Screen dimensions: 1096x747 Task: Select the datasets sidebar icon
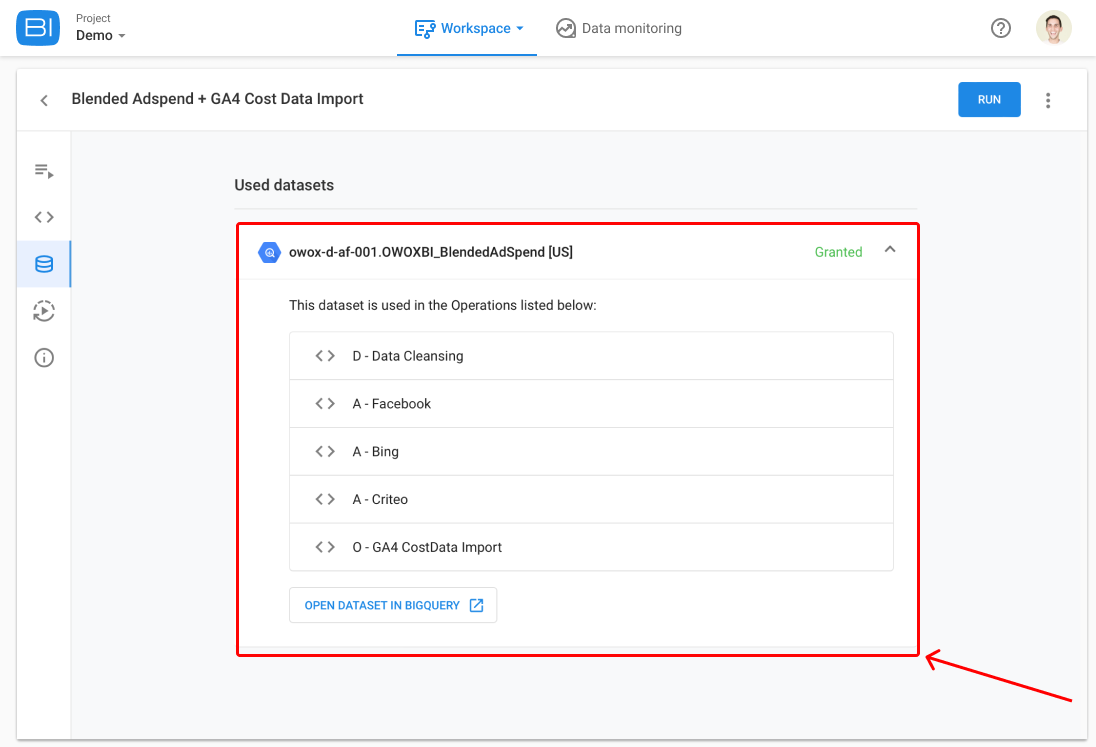44,264
